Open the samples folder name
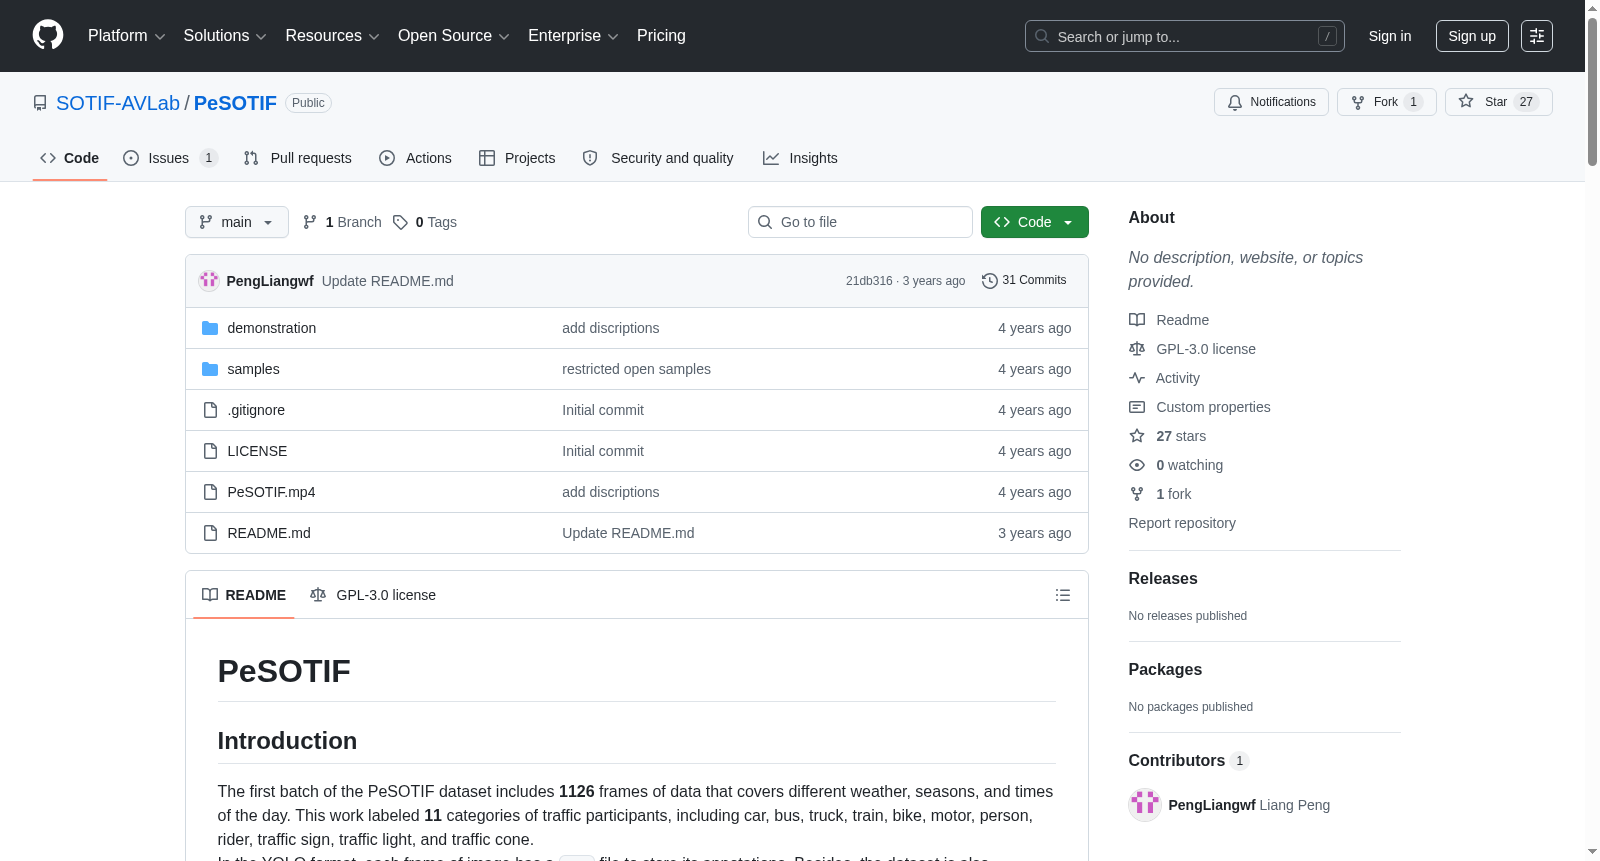 pyautogui.click(x=253, y=369)
